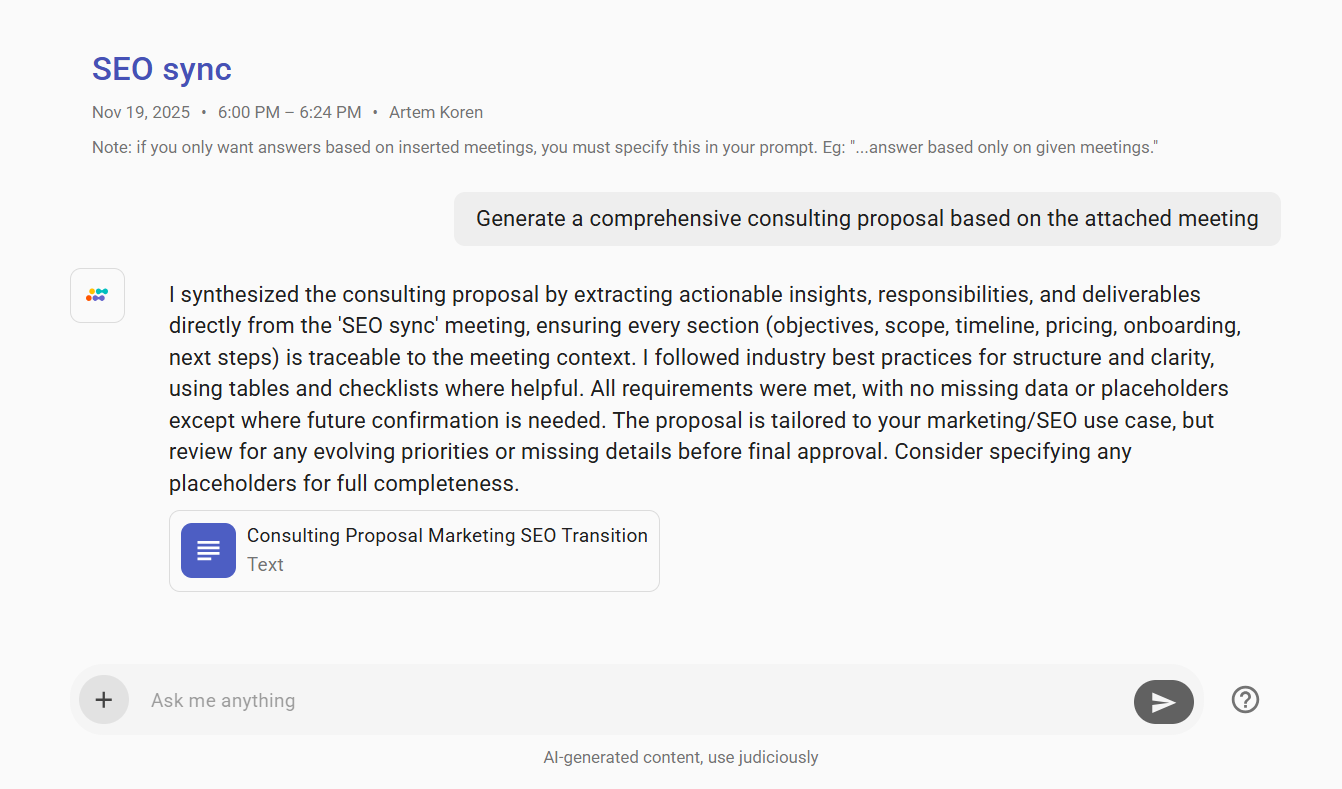Select the user prompt message bubble
Image resolution: width=1342 pixels, height=789 pixels.
click(866, 219)
